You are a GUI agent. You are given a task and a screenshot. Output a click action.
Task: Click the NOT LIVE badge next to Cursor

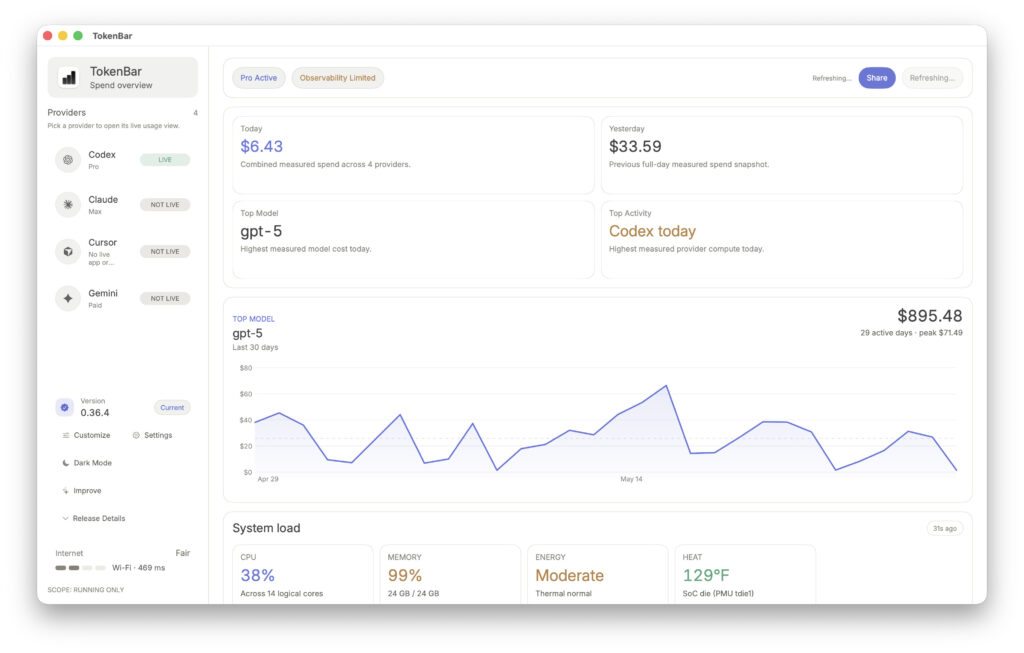pos(165,251)
